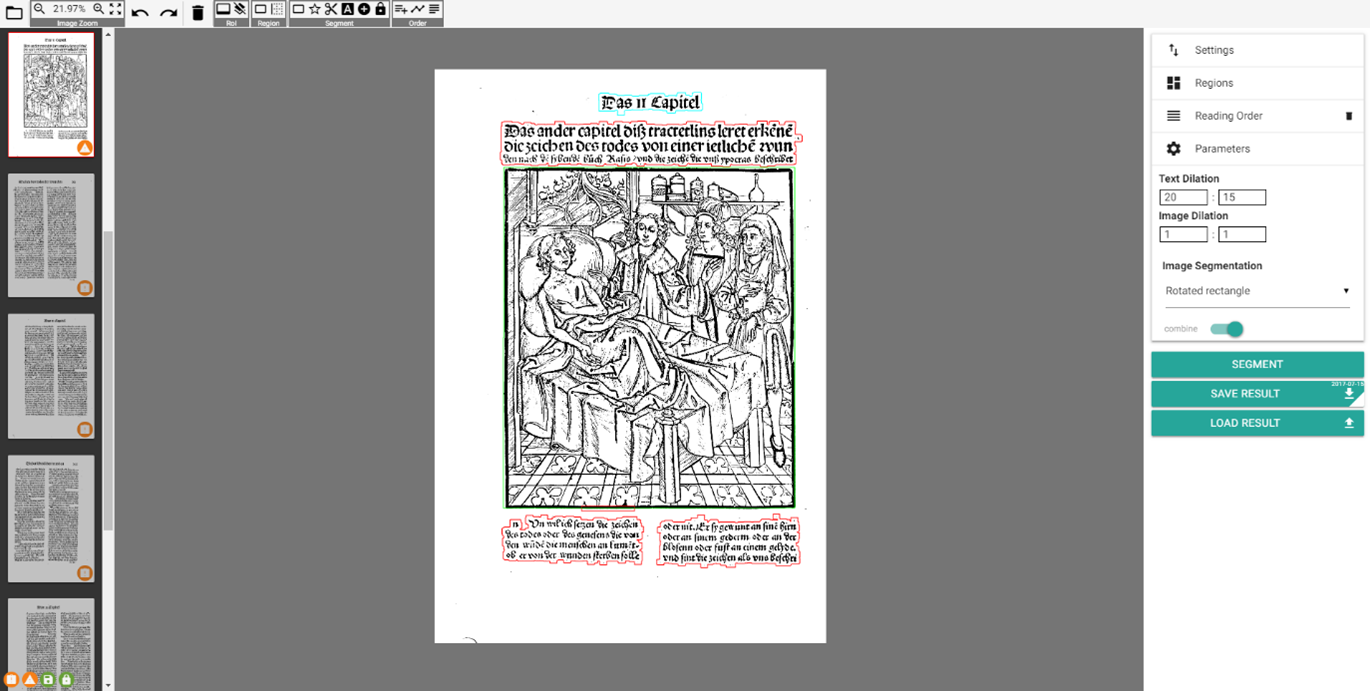The image size is (1370, 691).
Task: Open the third page thumbnail
Action: tap(51, 376)
